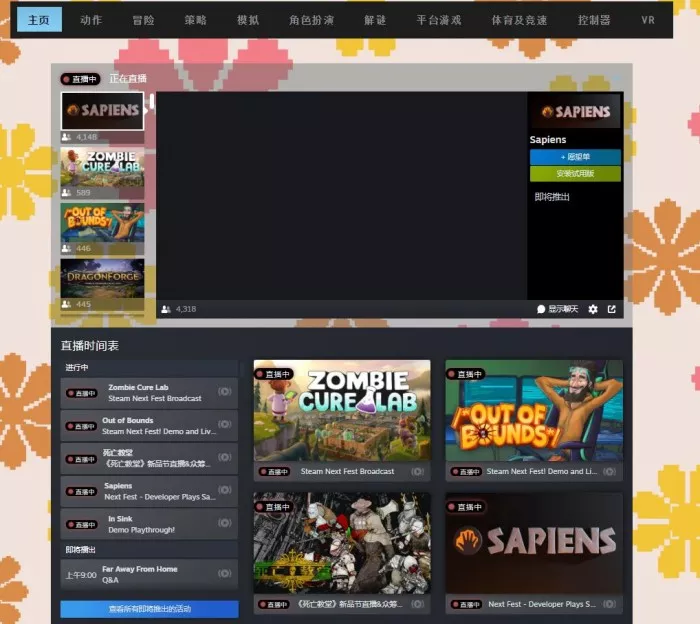Toggle reminder icon on 死亡教堂 schedule row

click(225, 457)
